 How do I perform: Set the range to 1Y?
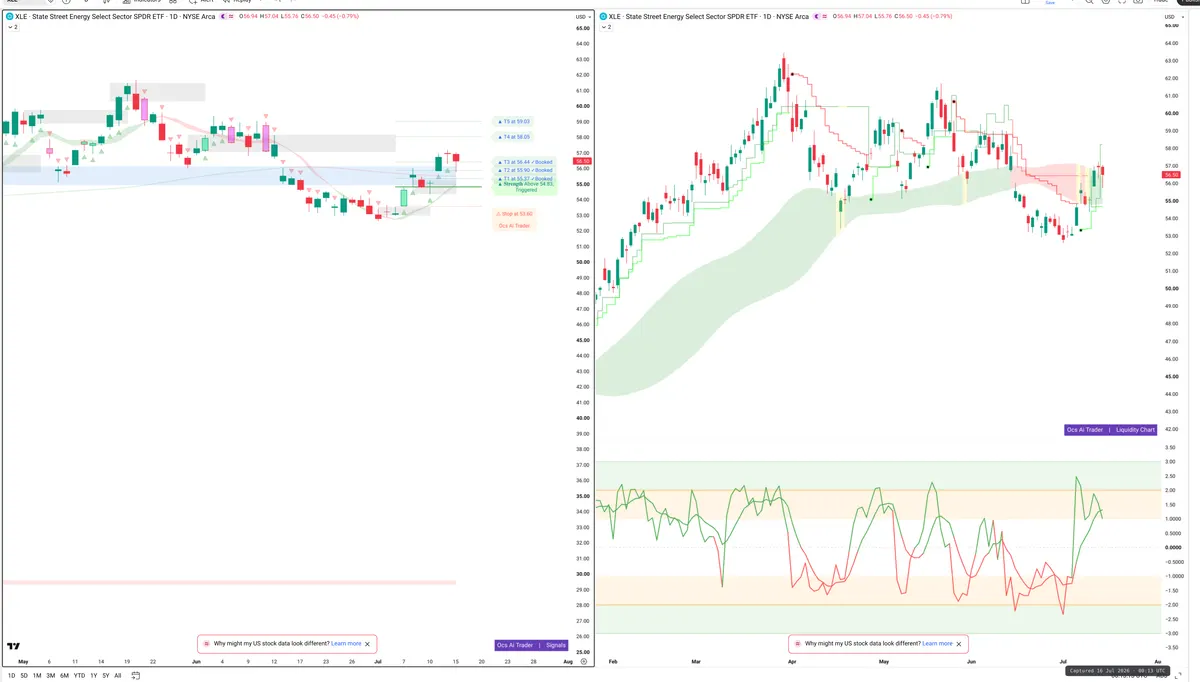93,676
